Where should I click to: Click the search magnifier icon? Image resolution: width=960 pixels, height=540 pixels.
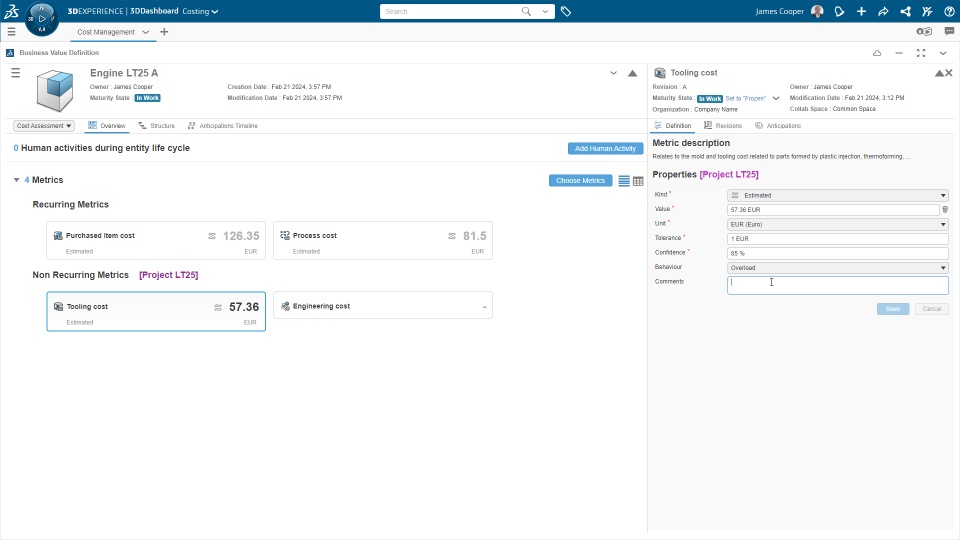point(526,11)
